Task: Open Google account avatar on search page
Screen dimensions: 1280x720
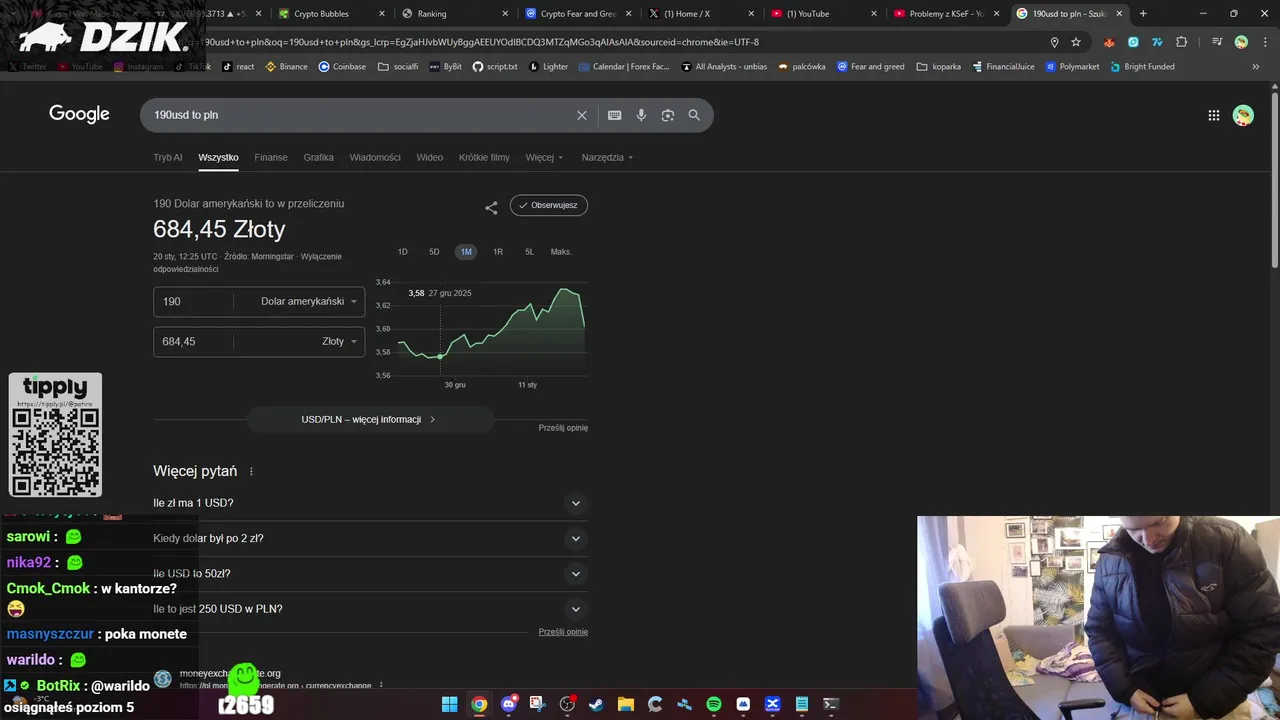Action: [1243, 115]
